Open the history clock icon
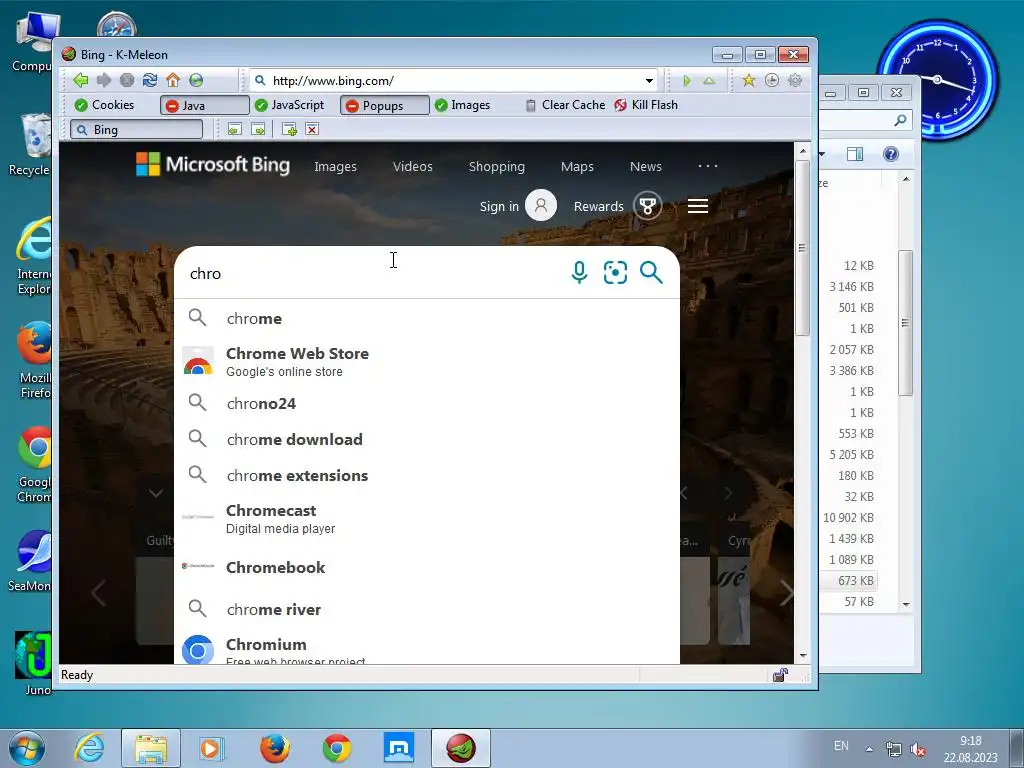This screenshot has height=768, width=1024. [x=772, y=80]
